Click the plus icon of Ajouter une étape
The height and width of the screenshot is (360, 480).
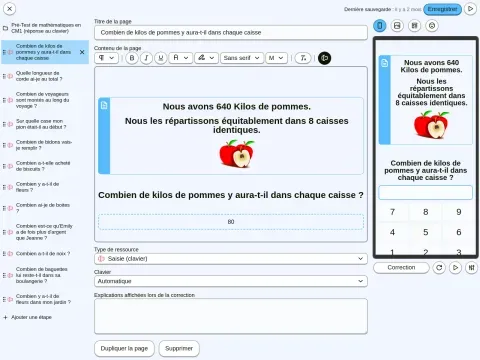5,318
